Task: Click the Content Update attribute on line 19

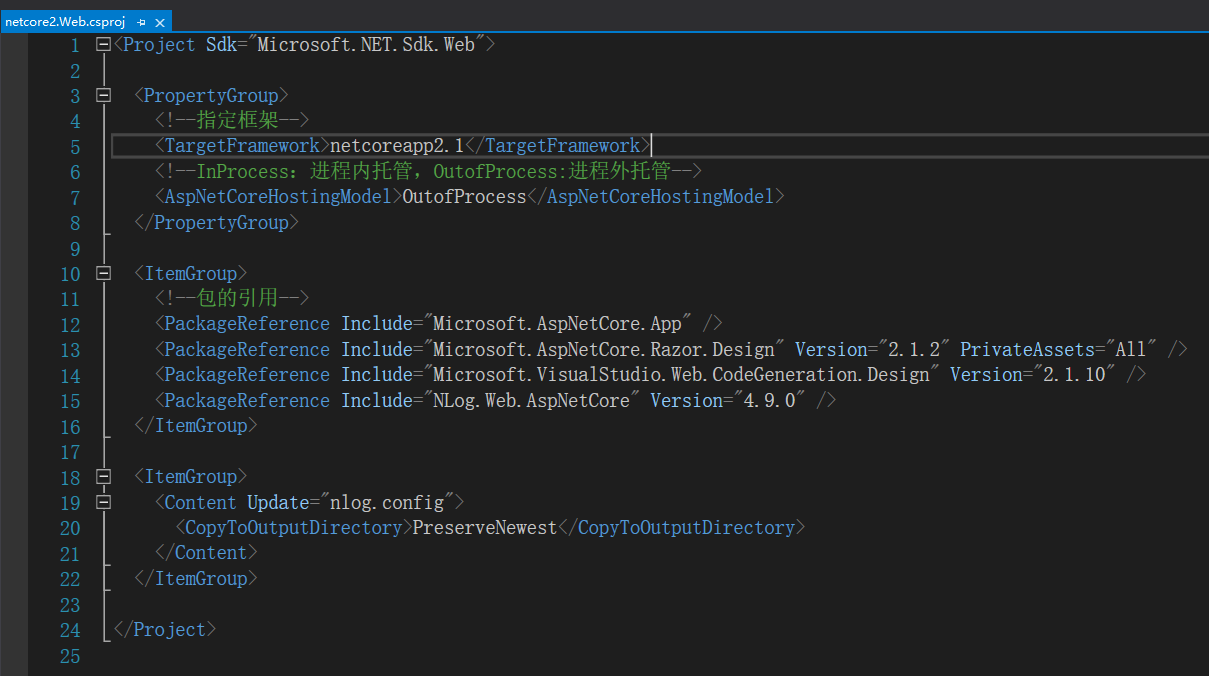Action: (x=278, y=503)
